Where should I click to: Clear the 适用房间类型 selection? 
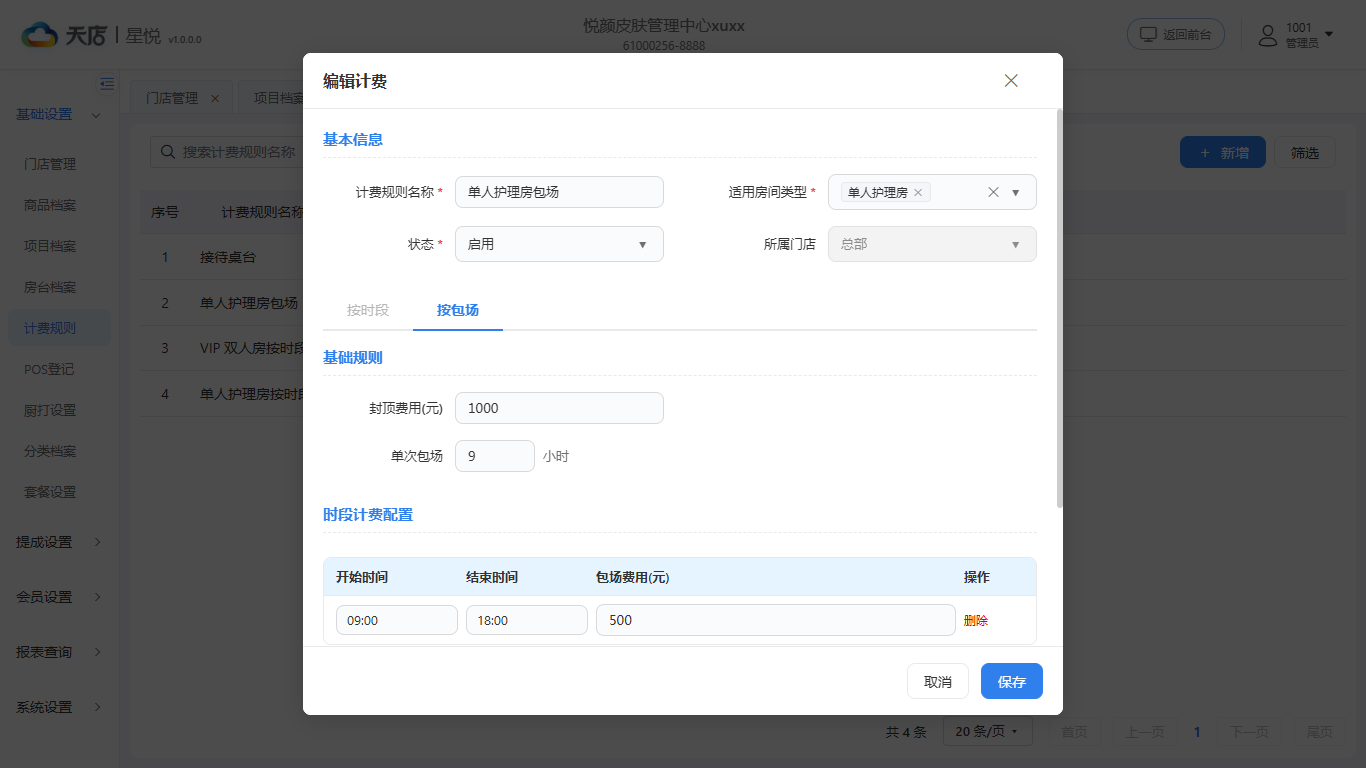pyautogui.click(x=993, y=192)
